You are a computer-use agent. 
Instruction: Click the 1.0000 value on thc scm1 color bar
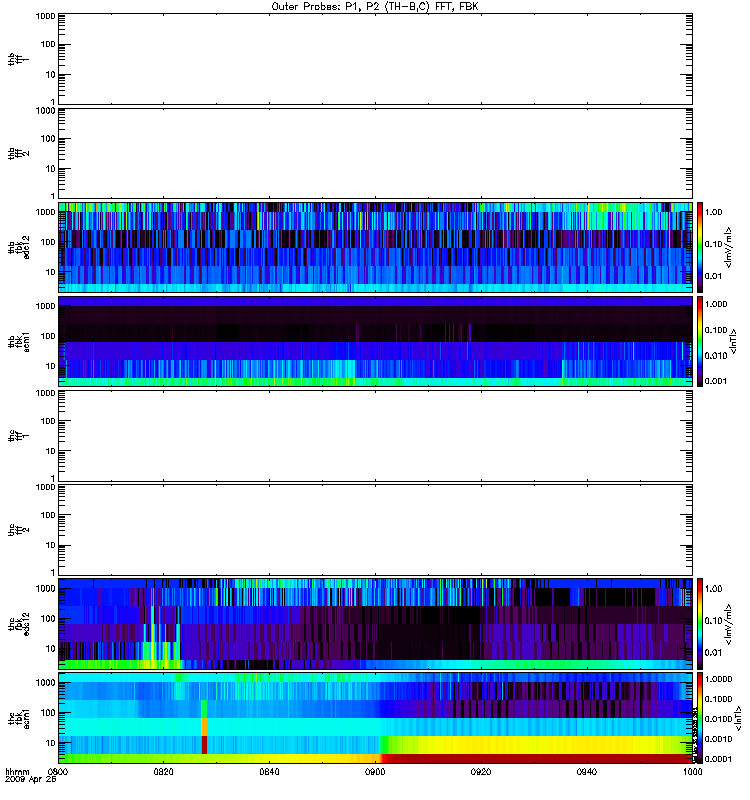pyautogui.click(x=718, y=679)
